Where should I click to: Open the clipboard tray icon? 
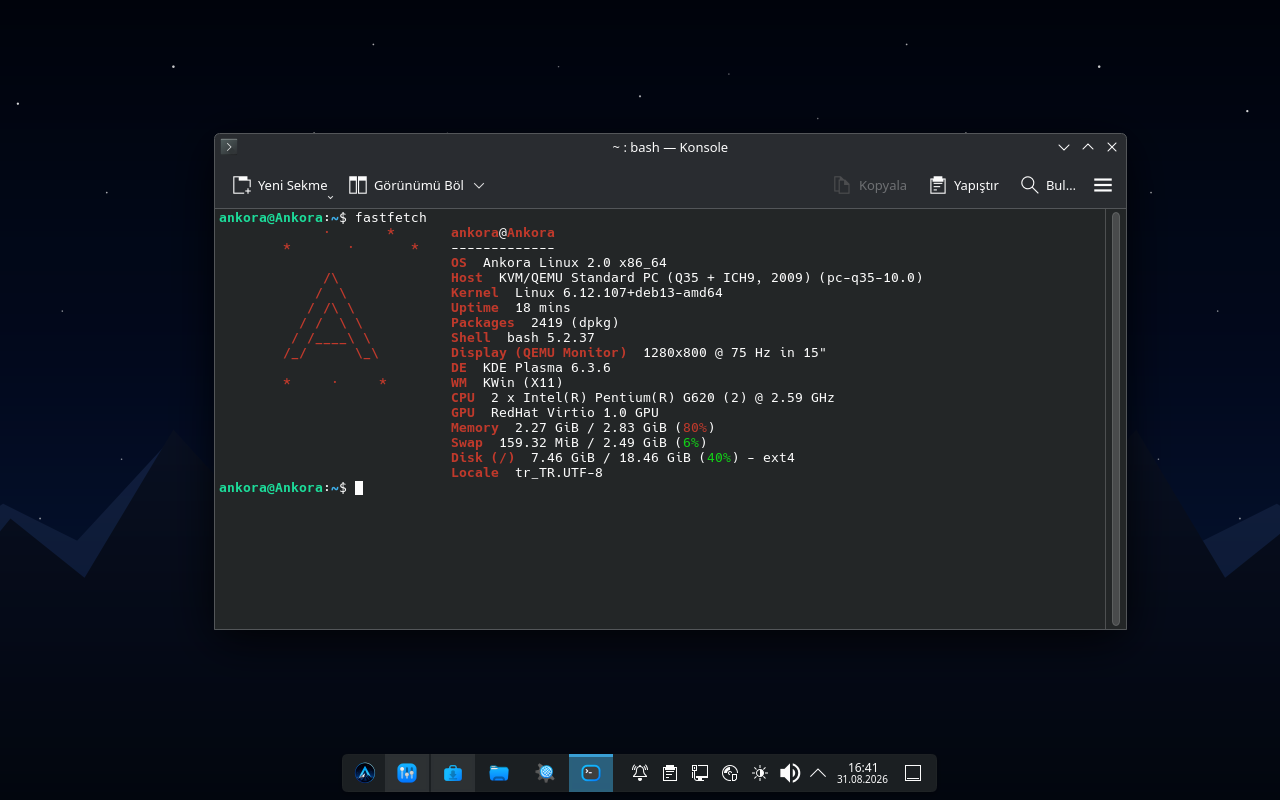click(670, 773)
